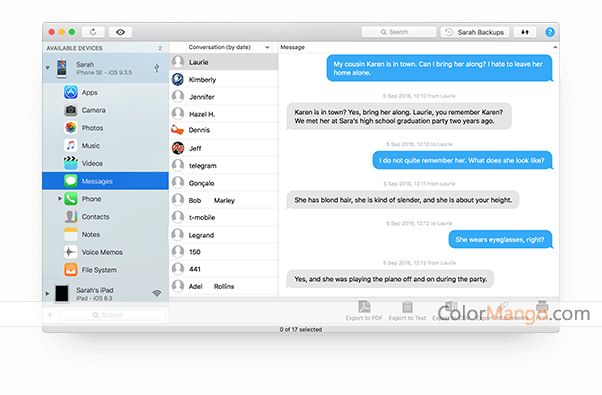Click the top toolbar Search field
602x395 pixels.
click(399, 32)
